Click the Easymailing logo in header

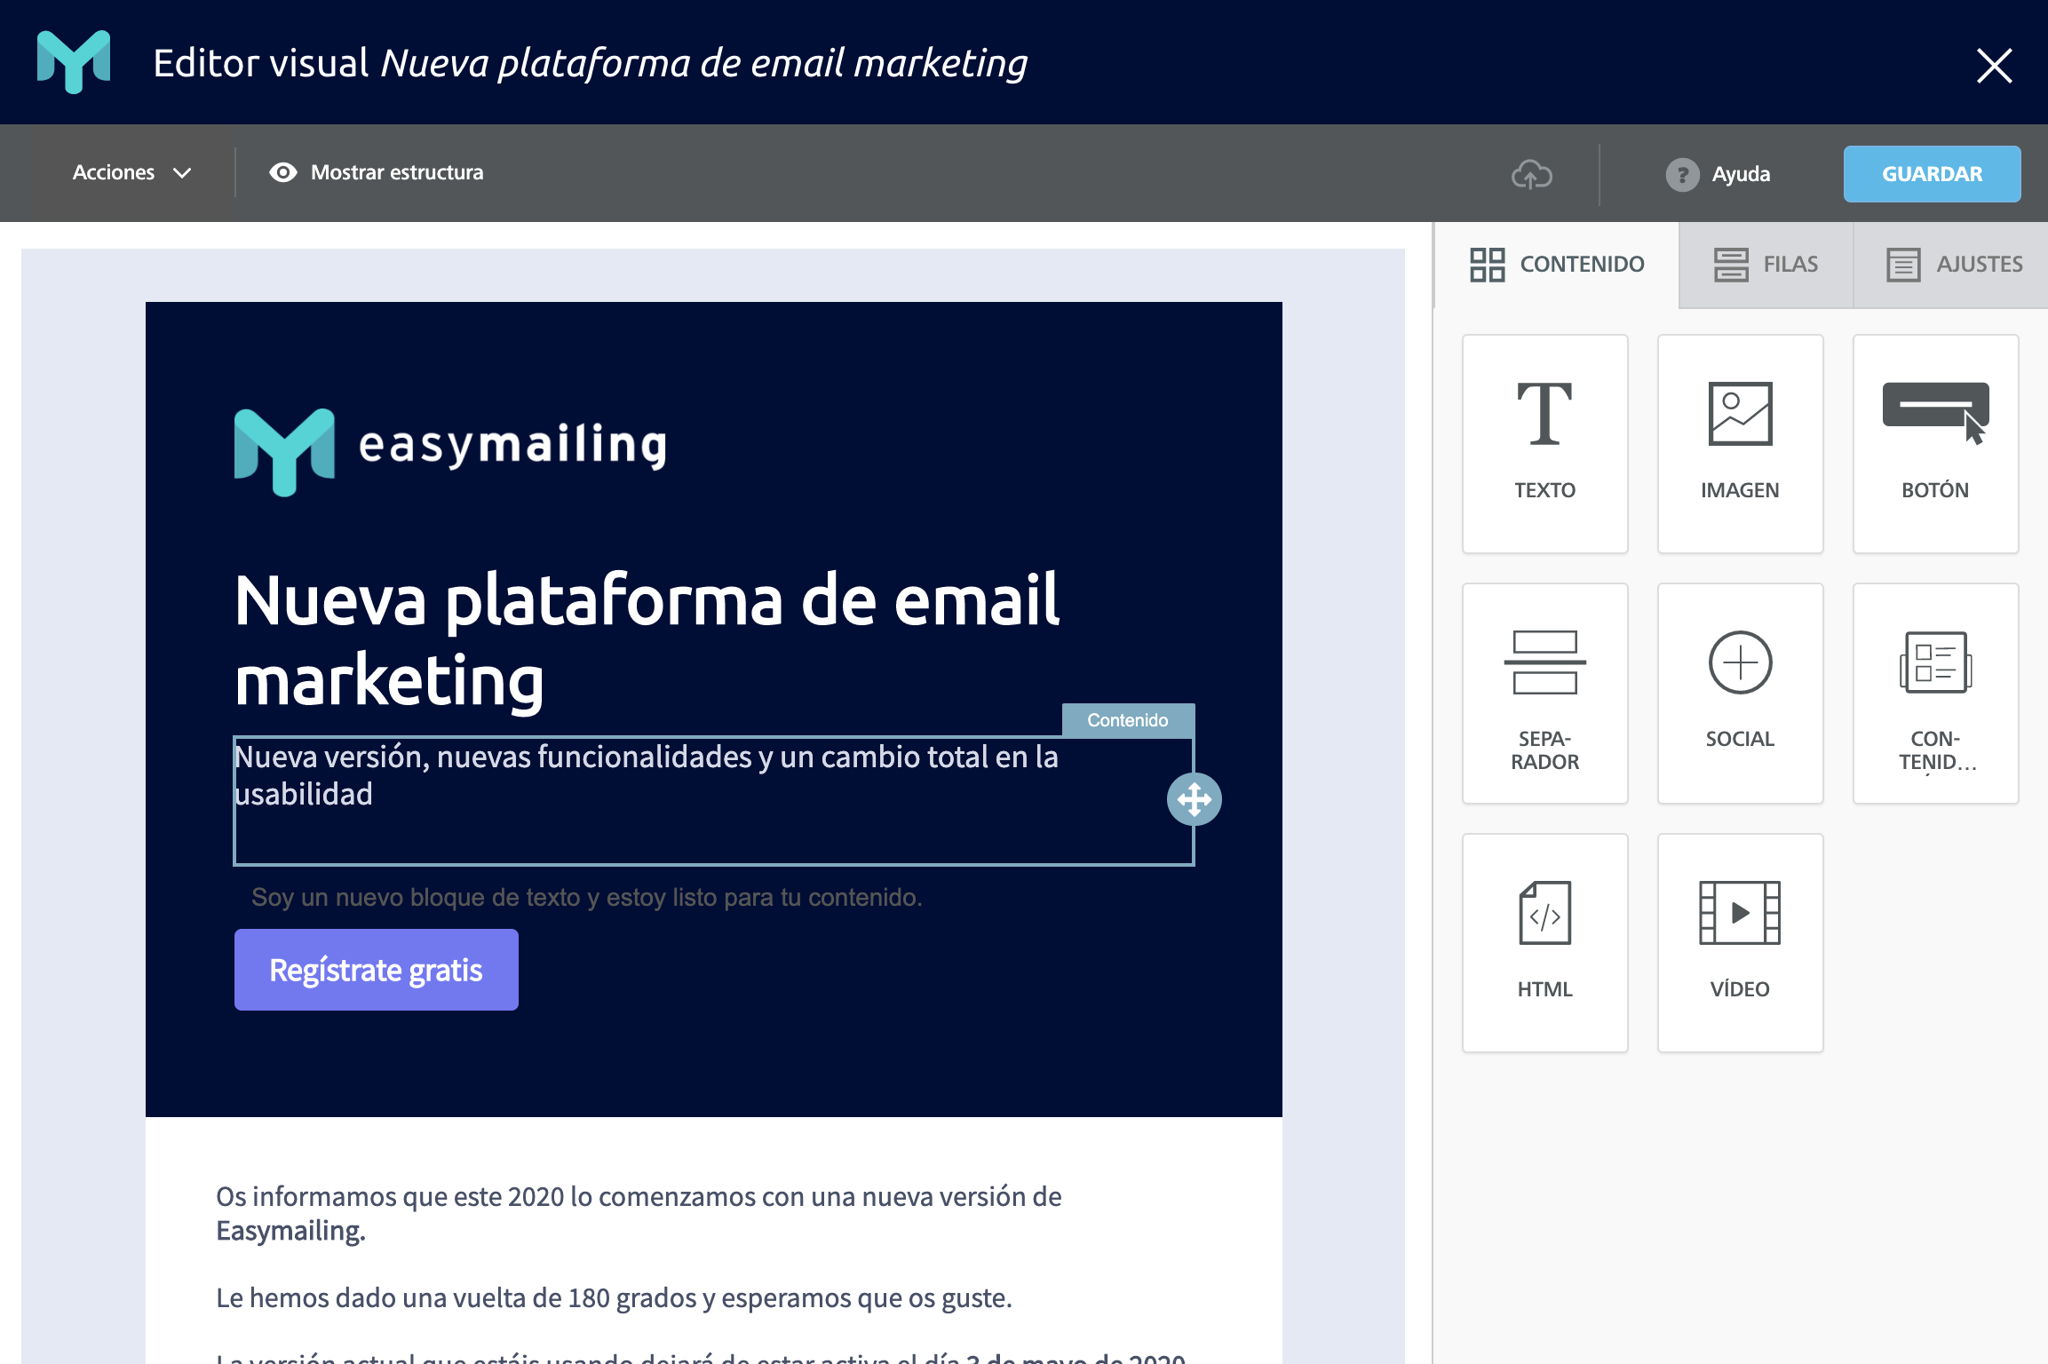pyautogui.click(x=73, y=62)
